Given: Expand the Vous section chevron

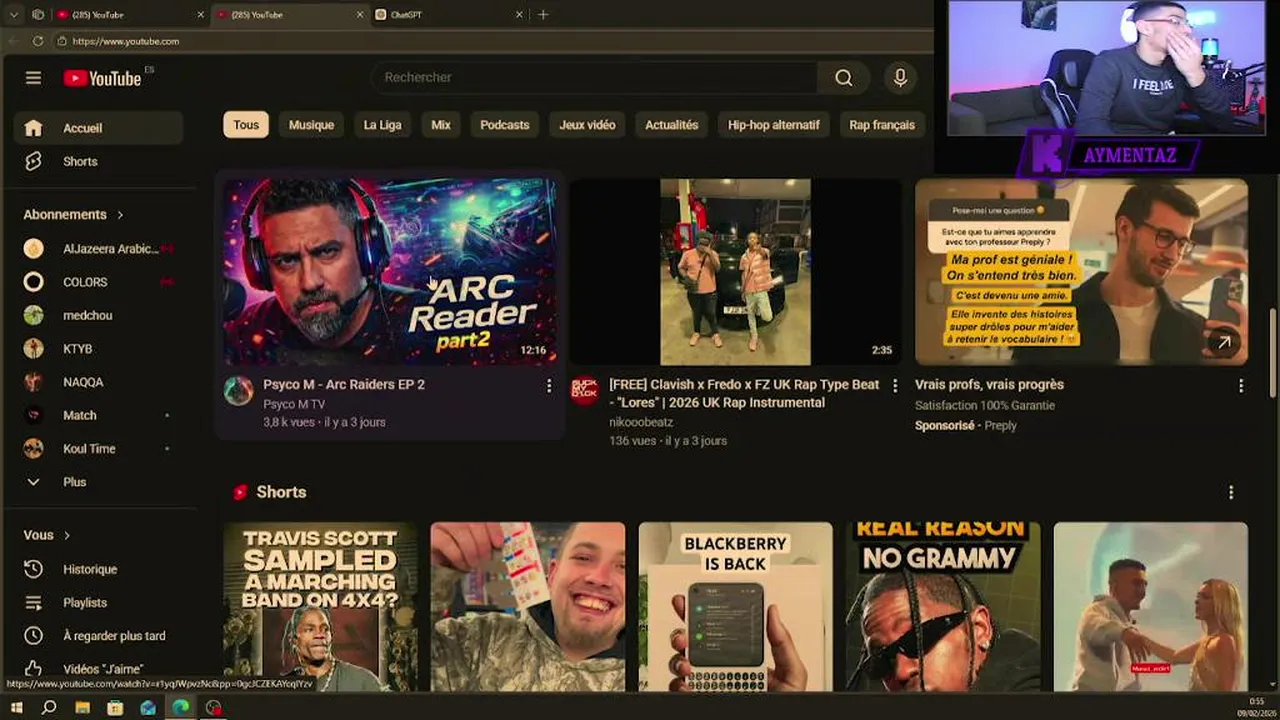Looking at the screenshot, I should [67, 536].
